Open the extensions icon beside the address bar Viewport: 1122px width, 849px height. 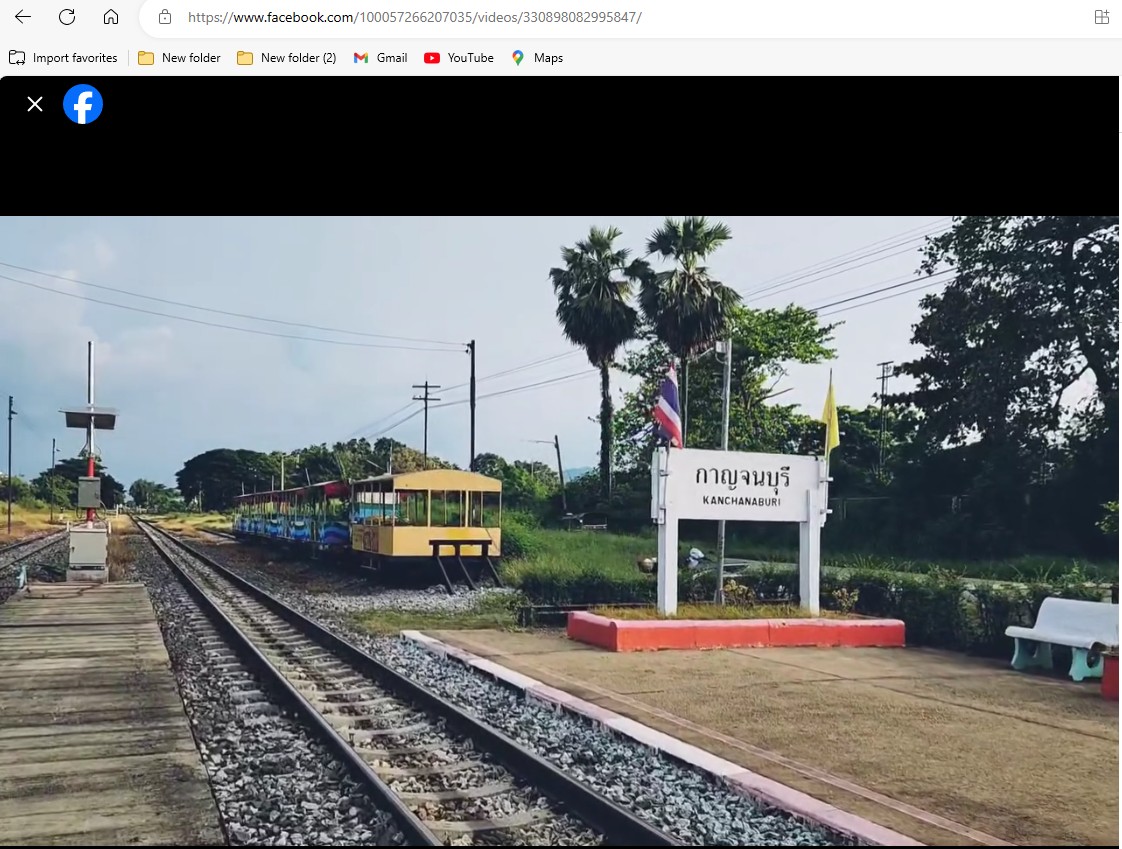(1102, 17)
